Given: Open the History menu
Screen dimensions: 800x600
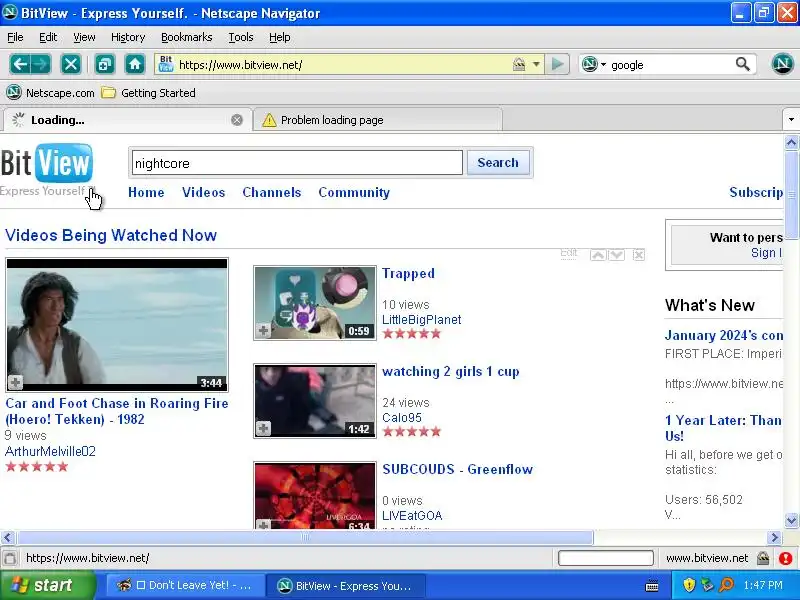Looking at the screenshot, I should 128,37.
